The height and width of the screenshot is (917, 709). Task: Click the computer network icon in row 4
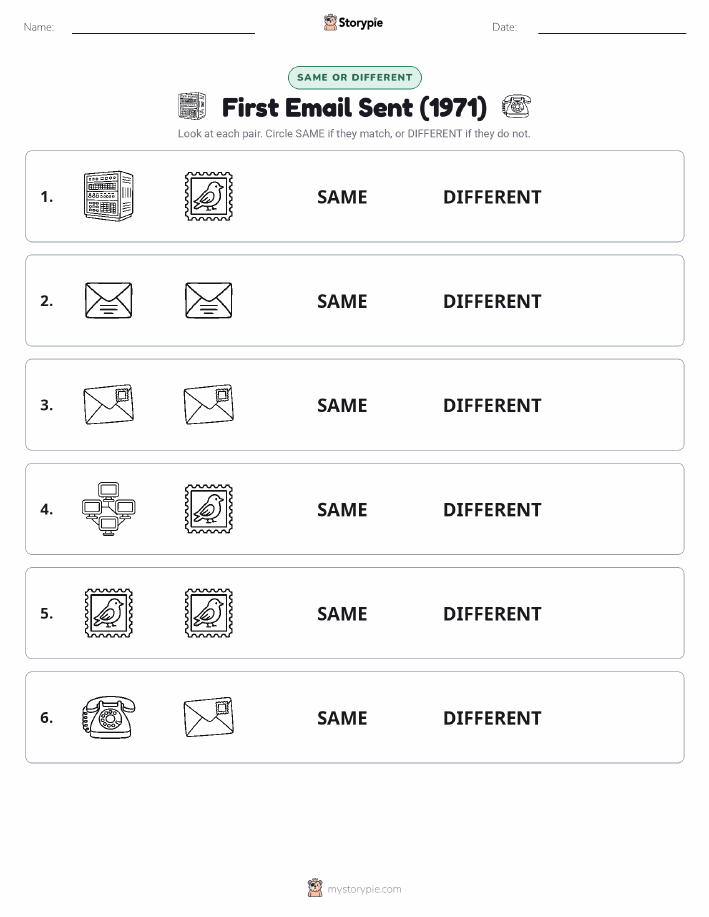109,509
